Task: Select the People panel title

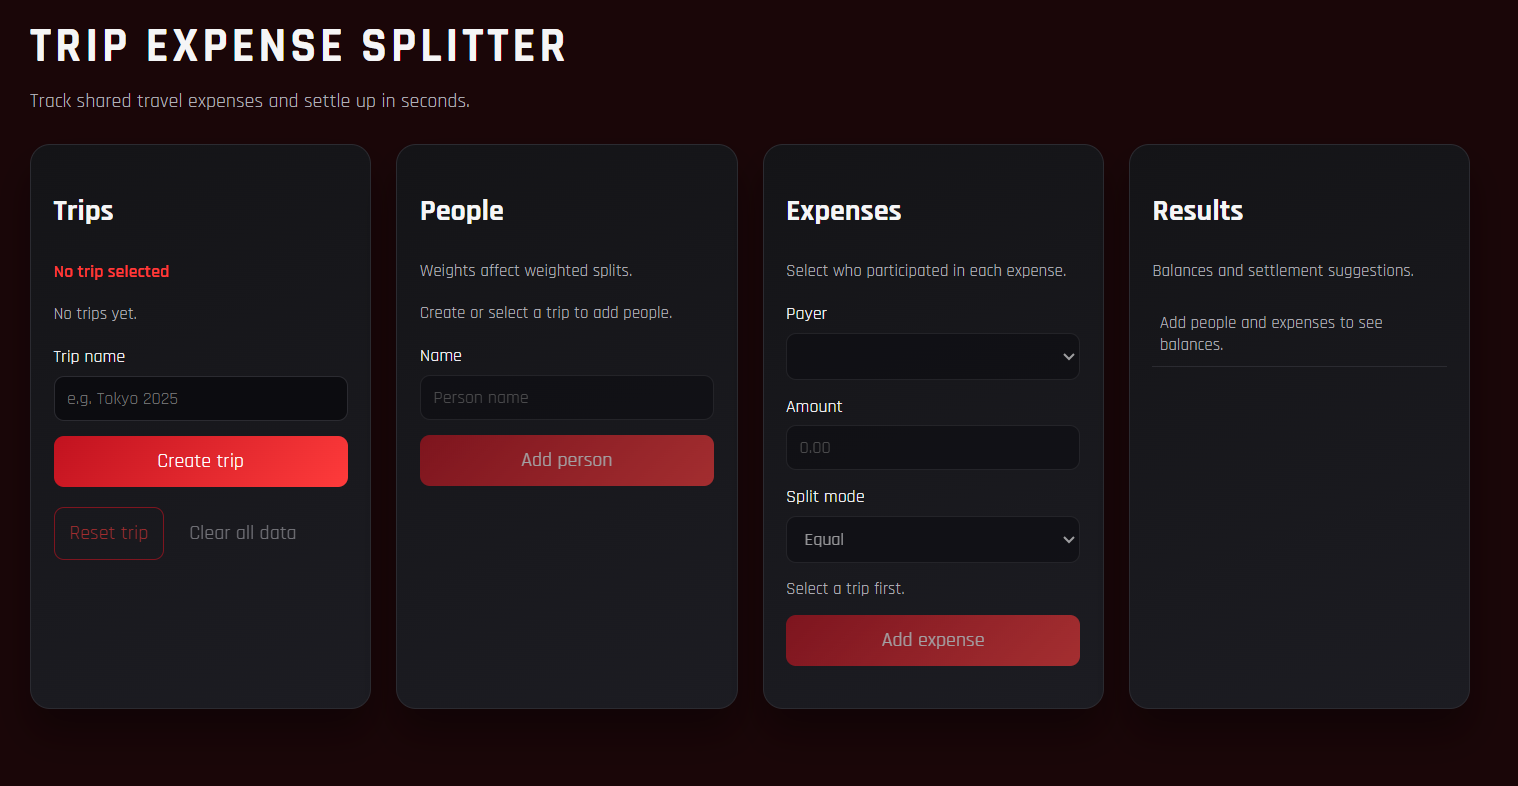Action: point(462,211)
